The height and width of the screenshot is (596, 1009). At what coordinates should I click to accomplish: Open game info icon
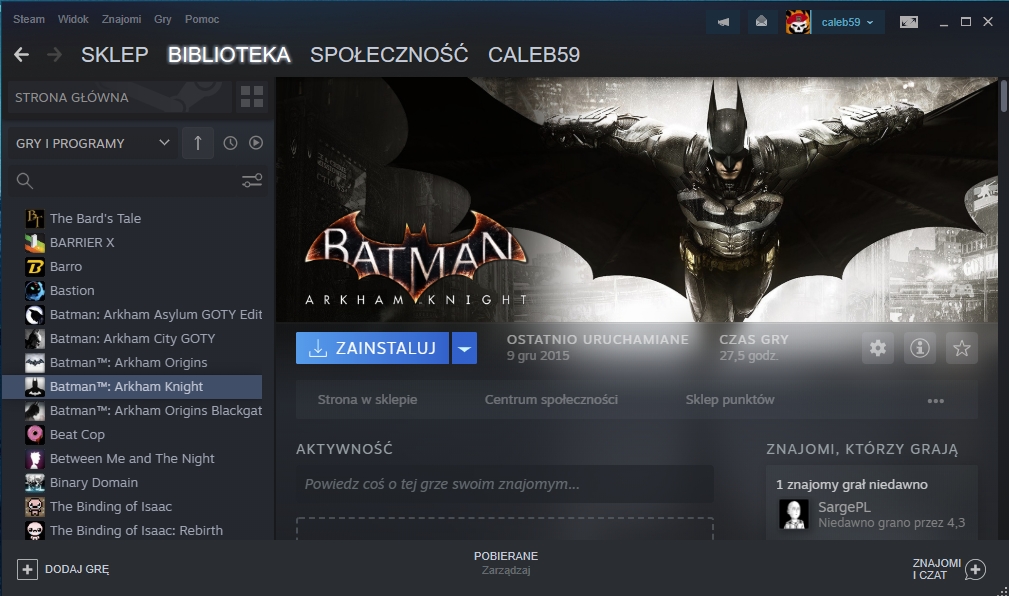tap(920, 348)
